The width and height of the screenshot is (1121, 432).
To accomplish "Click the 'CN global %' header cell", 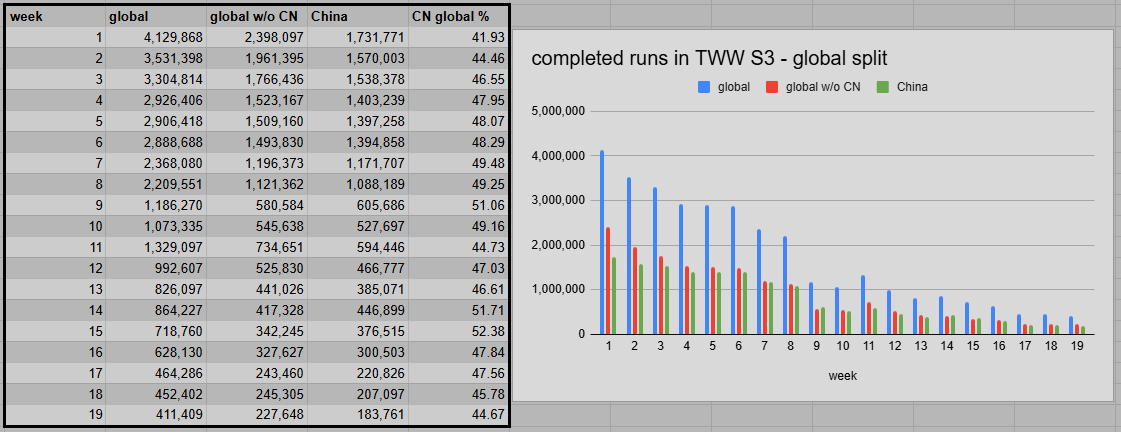I will 458,16.
